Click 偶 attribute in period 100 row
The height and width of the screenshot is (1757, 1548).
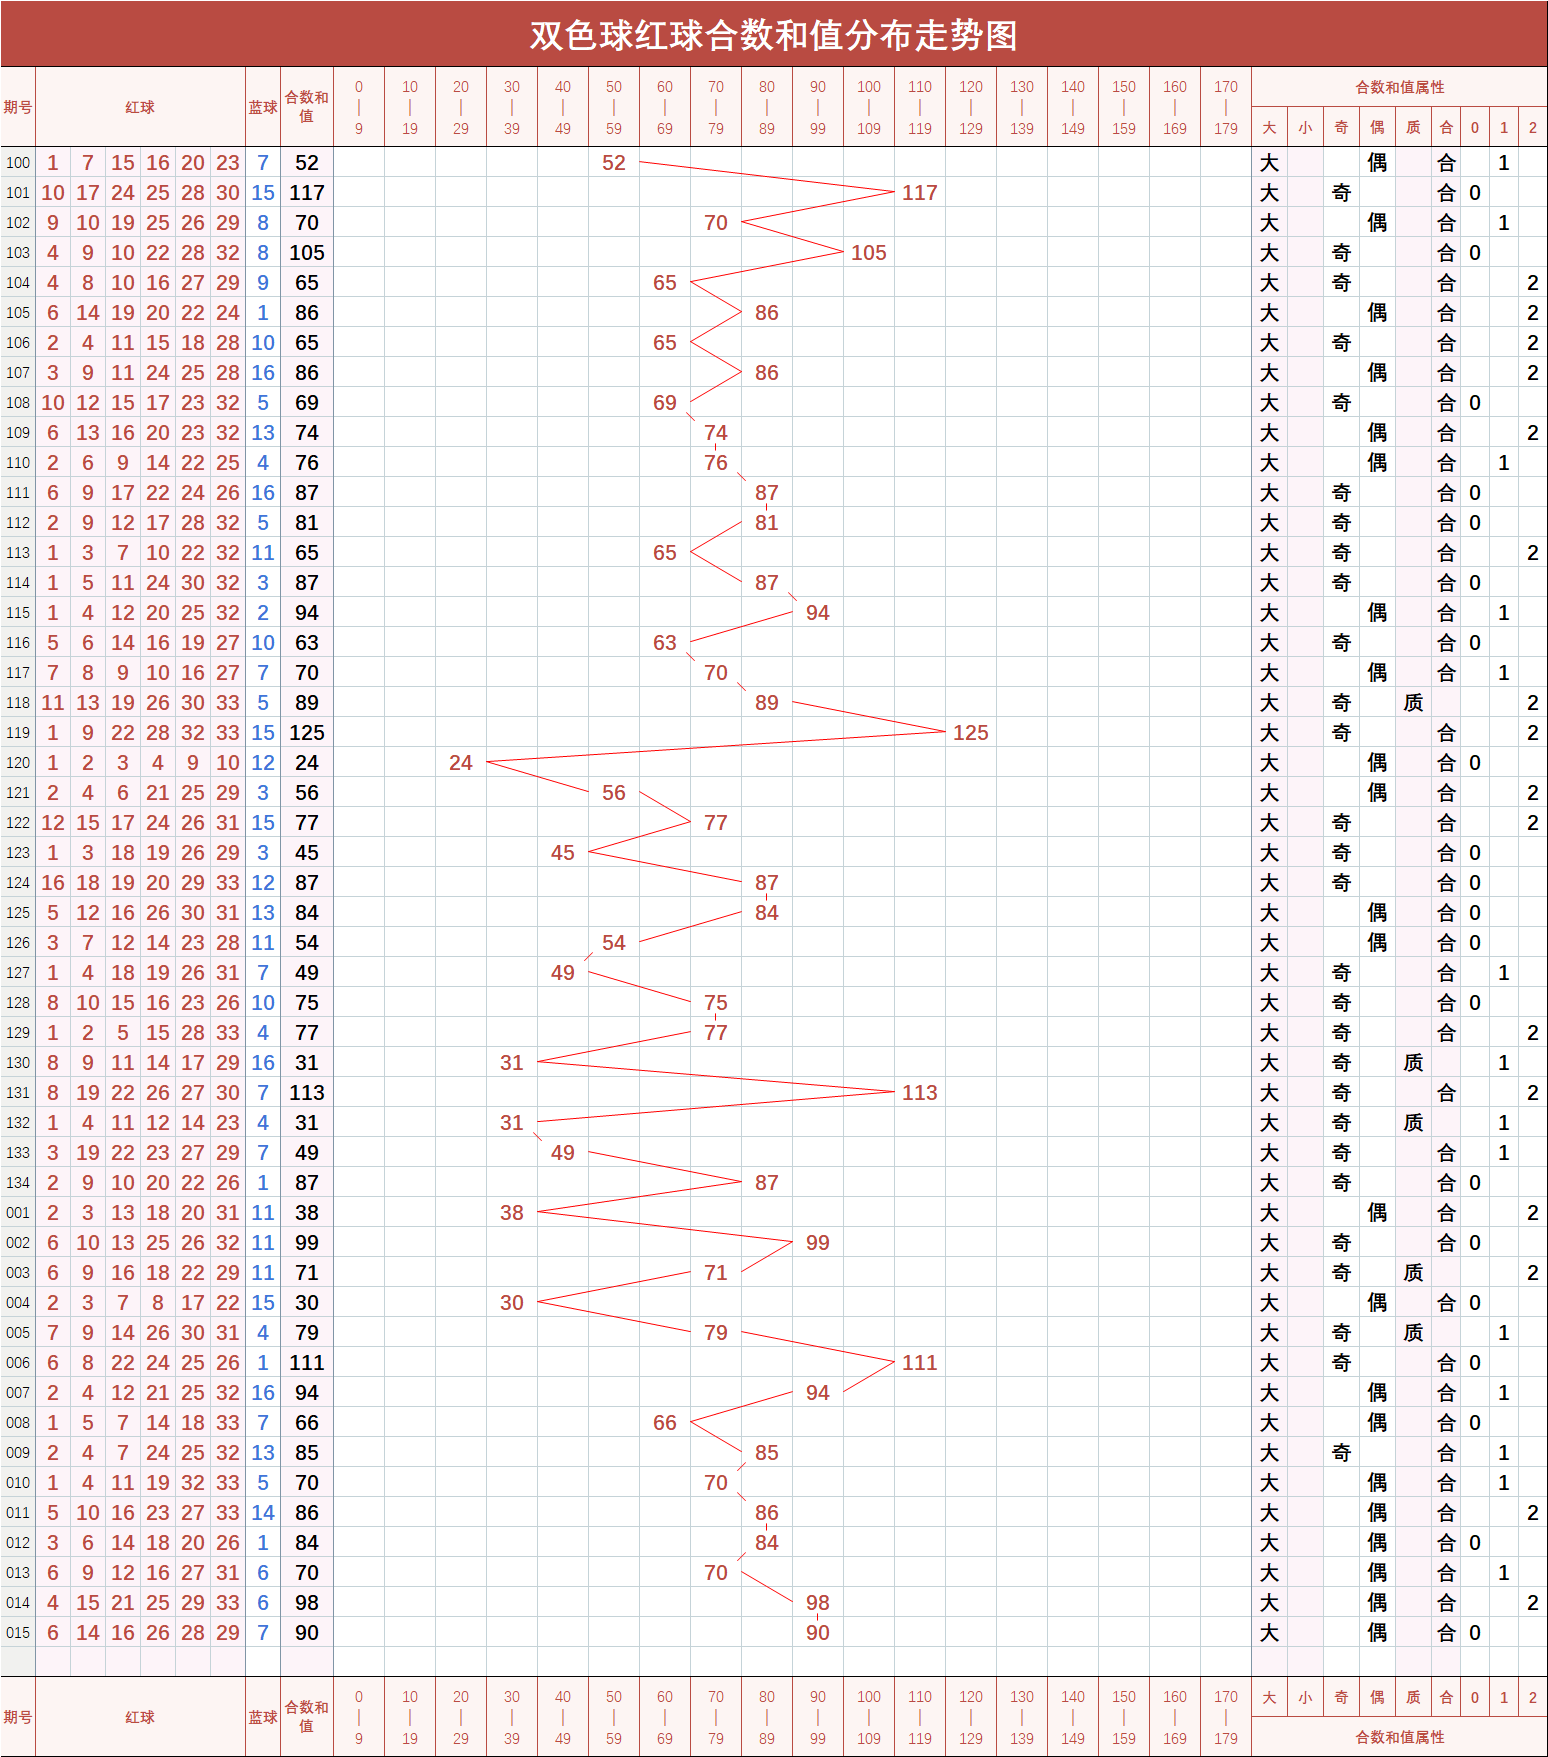tap(1376, 162)
